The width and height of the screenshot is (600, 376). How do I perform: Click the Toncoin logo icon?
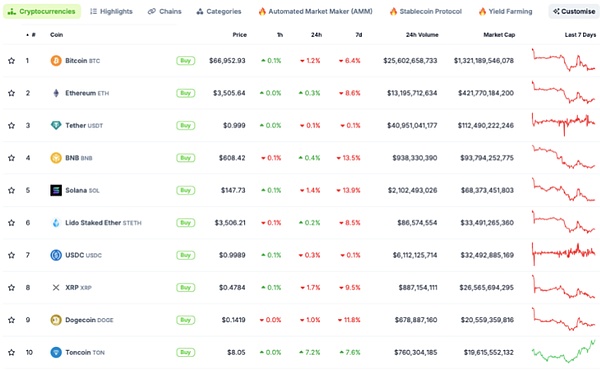pos(56,352)
